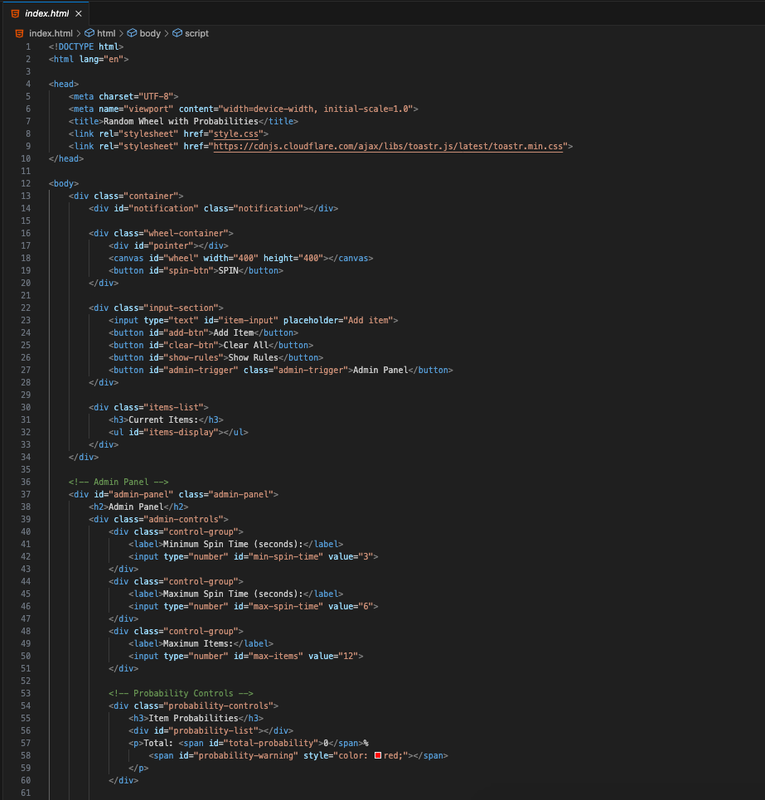The width and height of the screenshot is (765, 800).
Task: Click class="input-section" on line 22
Action: [166, 308]
